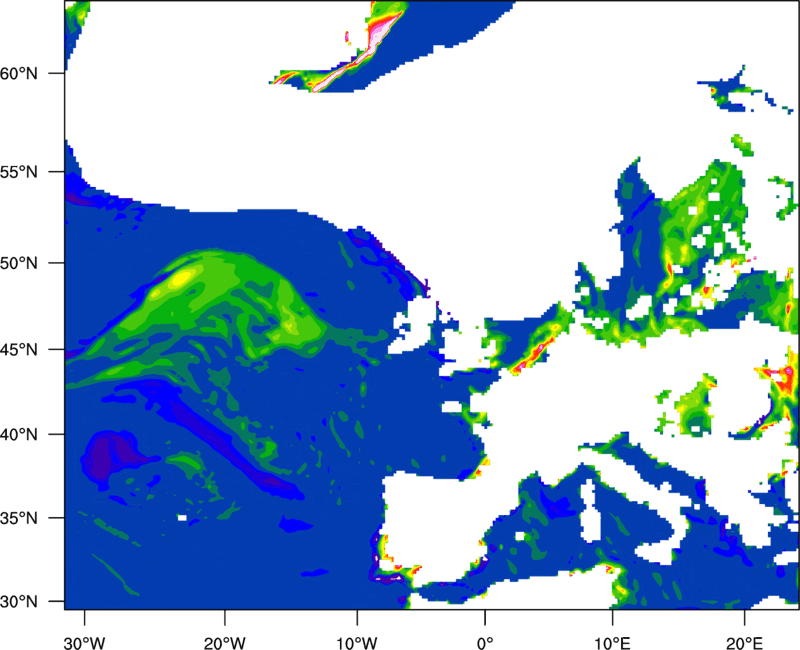Click the 0° longitude label
Image resolution: width=800 pixels, height=650 pixels.
pyautogui.click(x=485, y=643)
